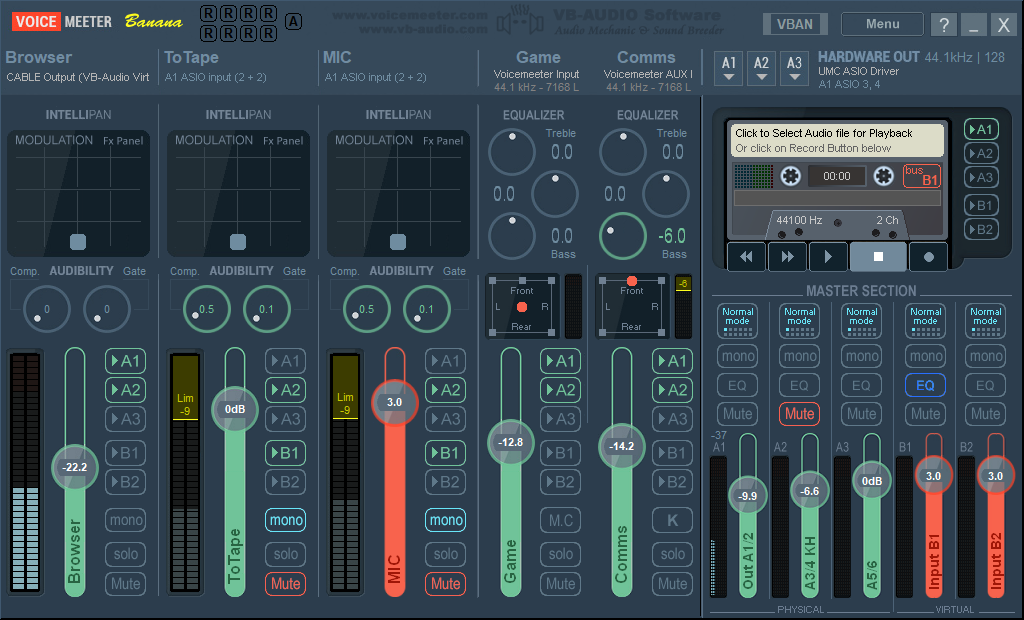Viewport: 1024px width, 620px height.
Task: Open the A1 hardware output dropdown
Action: (729, 69)
